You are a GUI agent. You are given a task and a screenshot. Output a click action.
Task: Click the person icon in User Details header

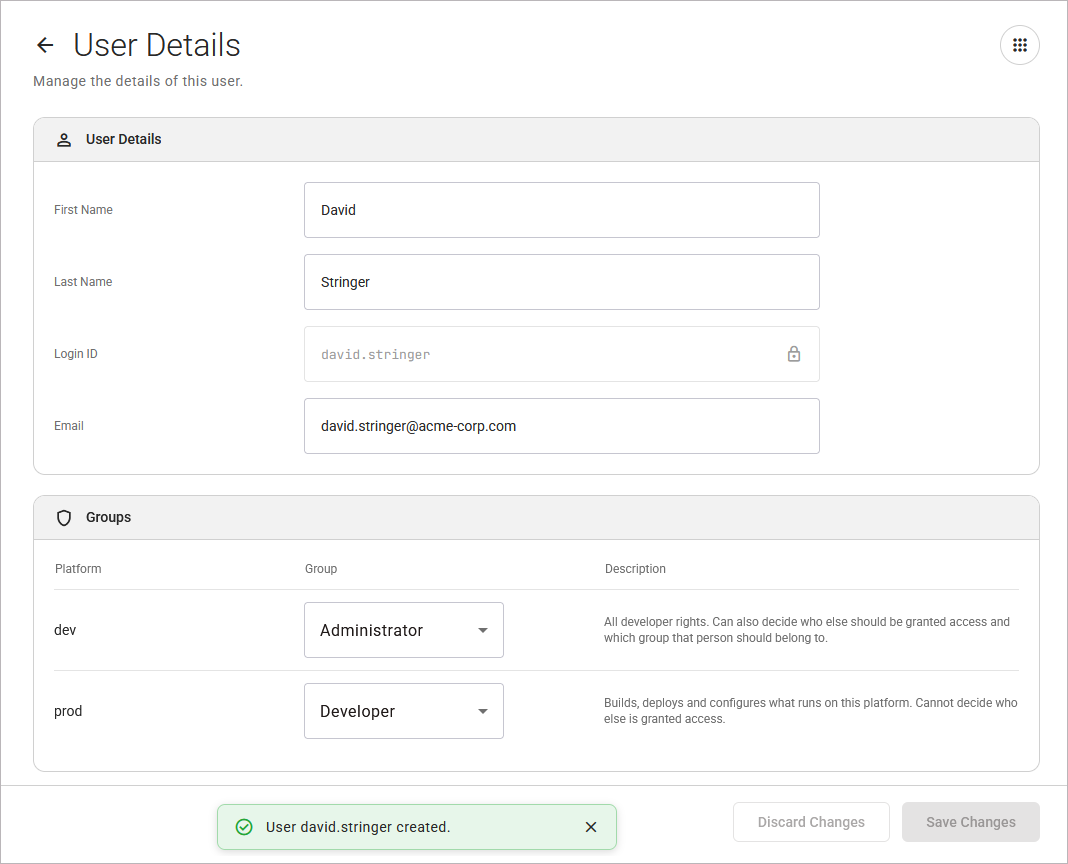(x=64, y=140)
